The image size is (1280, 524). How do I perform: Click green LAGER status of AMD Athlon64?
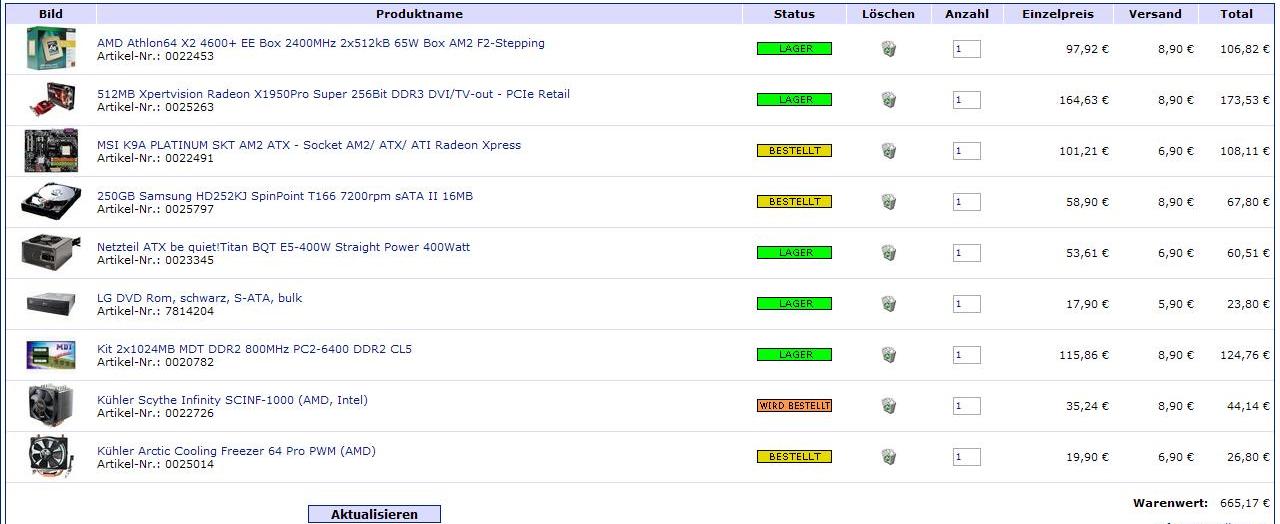pyautogui.click(x=794, y=49)
